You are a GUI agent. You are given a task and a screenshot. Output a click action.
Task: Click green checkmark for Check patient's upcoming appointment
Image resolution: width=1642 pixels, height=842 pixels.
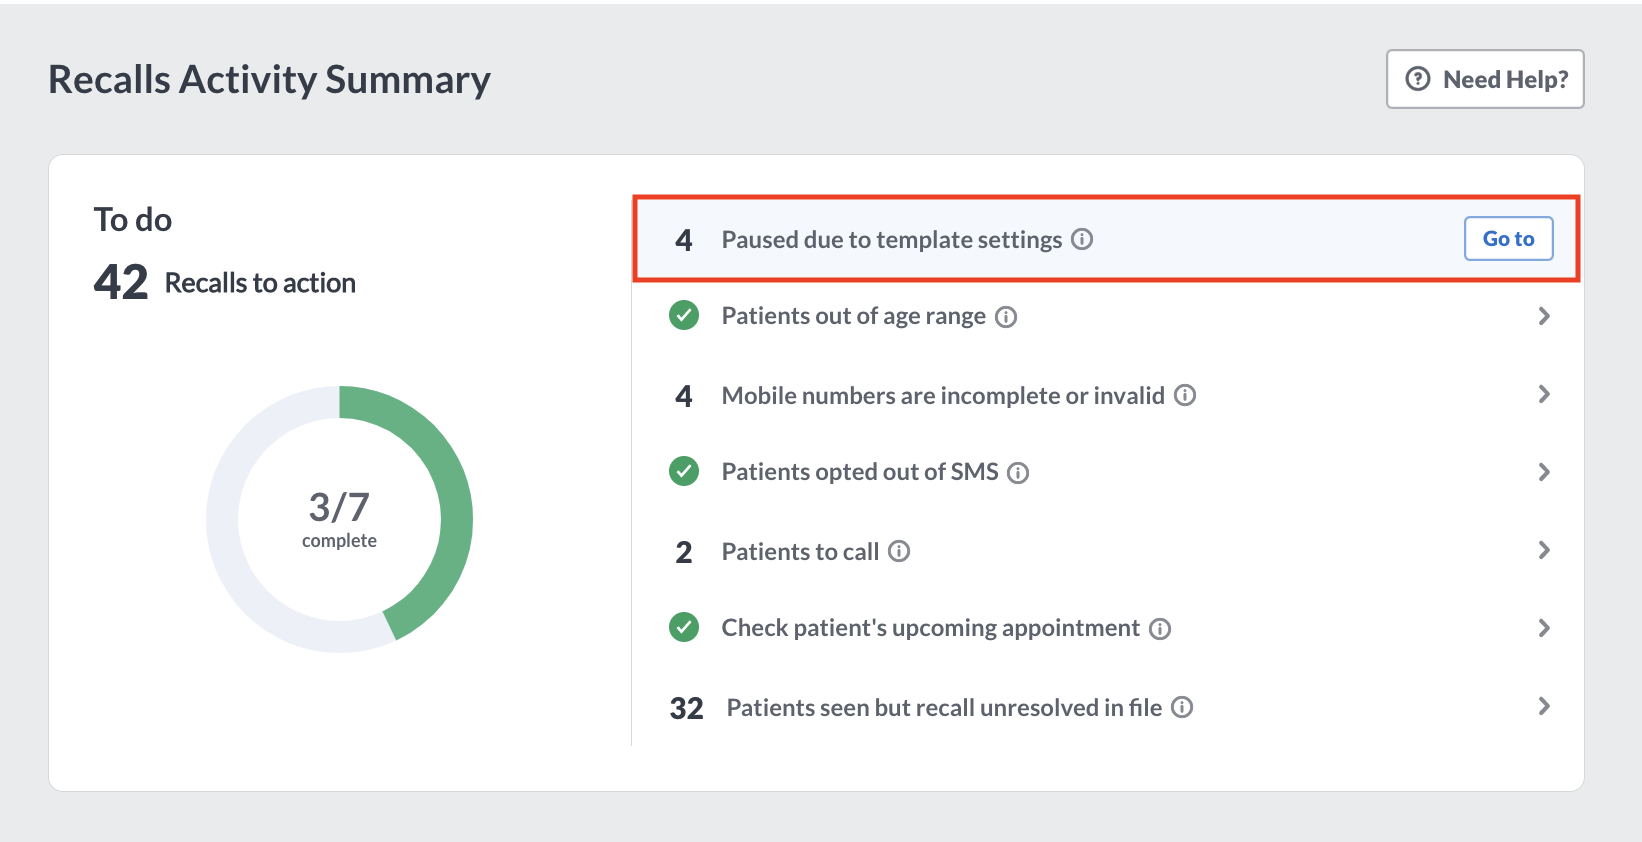point(684,627)
